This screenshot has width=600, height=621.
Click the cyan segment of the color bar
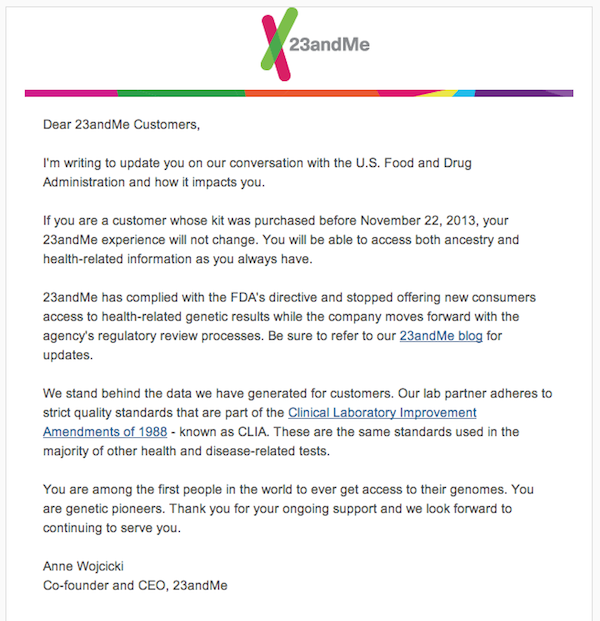pos(464,93)
